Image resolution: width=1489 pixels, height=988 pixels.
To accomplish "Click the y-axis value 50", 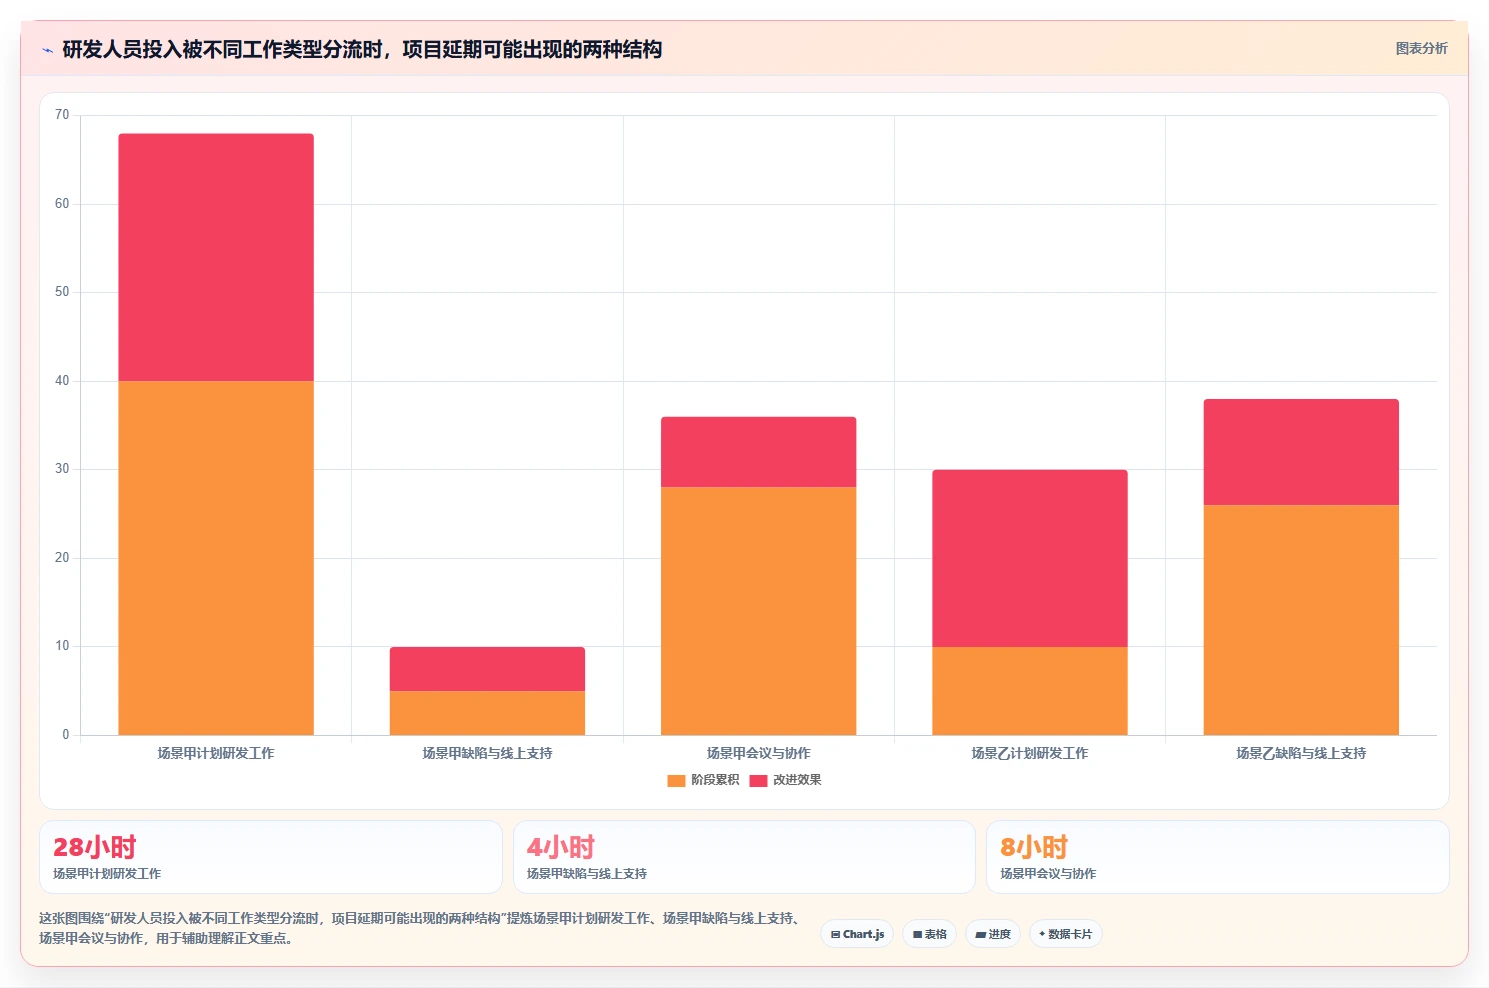I will tap(62, 292).
